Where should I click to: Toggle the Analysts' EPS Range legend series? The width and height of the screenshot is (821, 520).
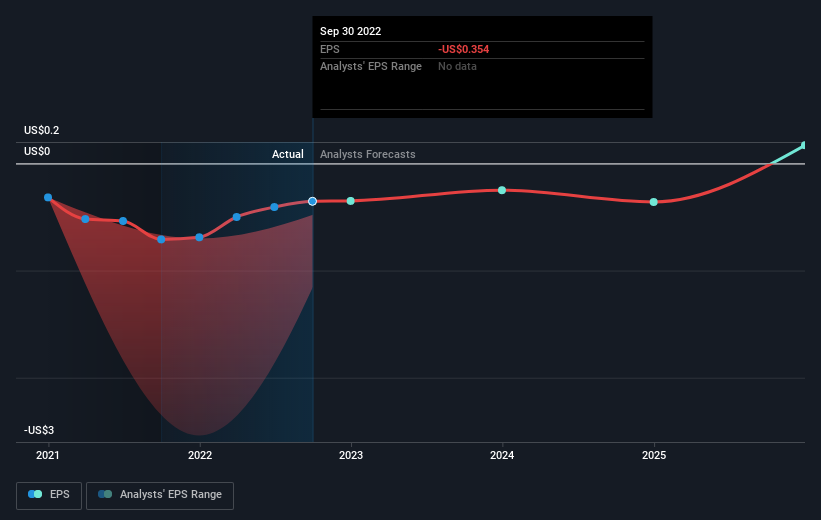point(160,495)
